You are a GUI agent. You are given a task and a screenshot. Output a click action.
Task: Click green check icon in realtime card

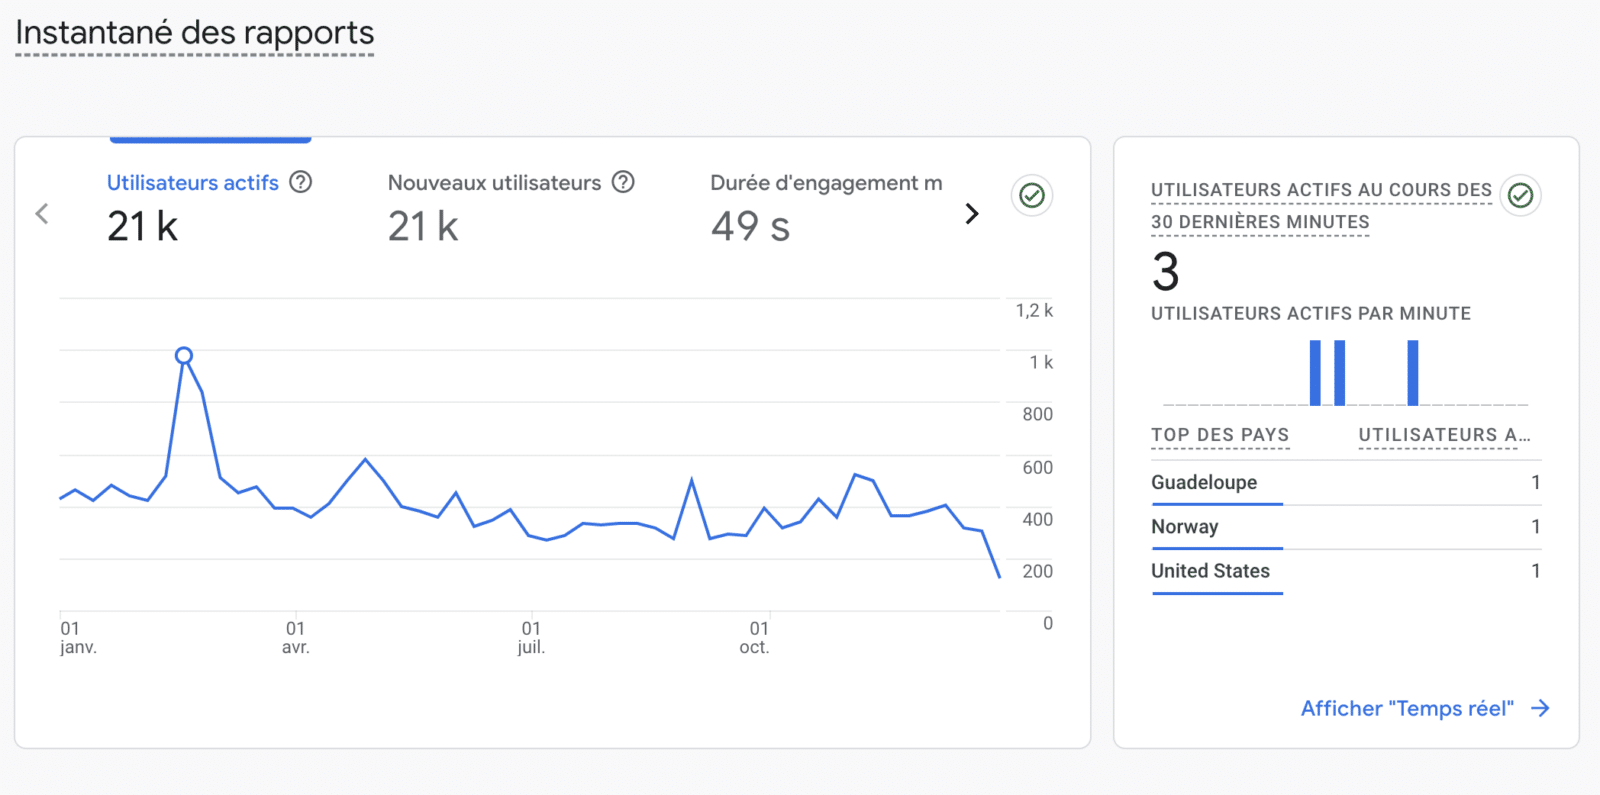pyautogui.click(x=1520, y=195)
